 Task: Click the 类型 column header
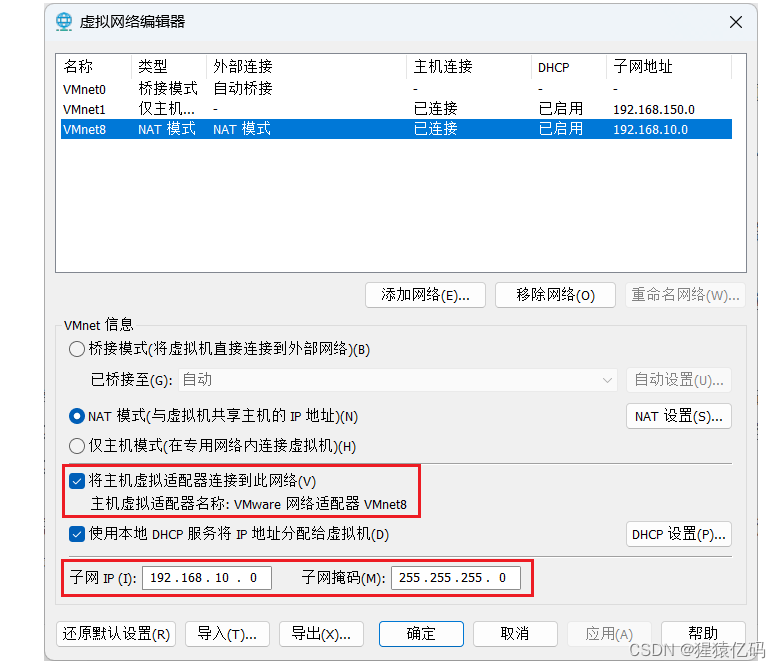tap(169, 67)
